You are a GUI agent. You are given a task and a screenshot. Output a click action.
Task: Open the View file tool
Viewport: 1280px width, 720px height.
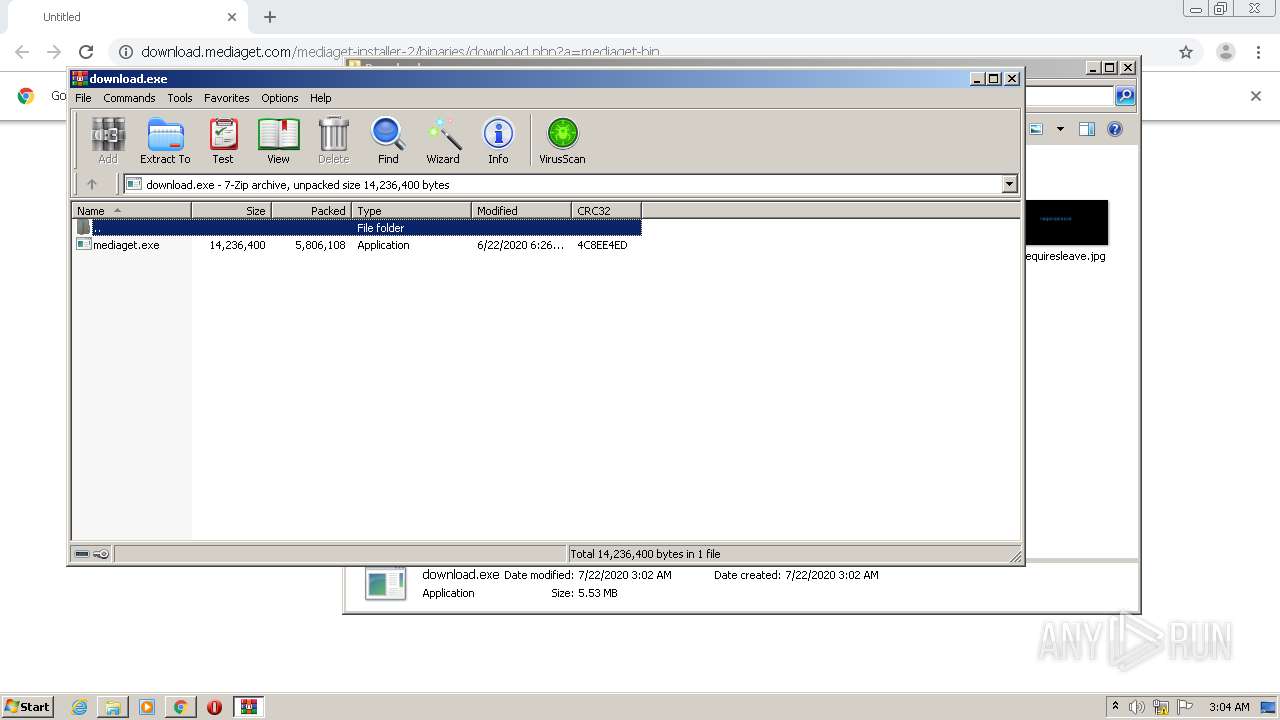[x=278, y=140]
